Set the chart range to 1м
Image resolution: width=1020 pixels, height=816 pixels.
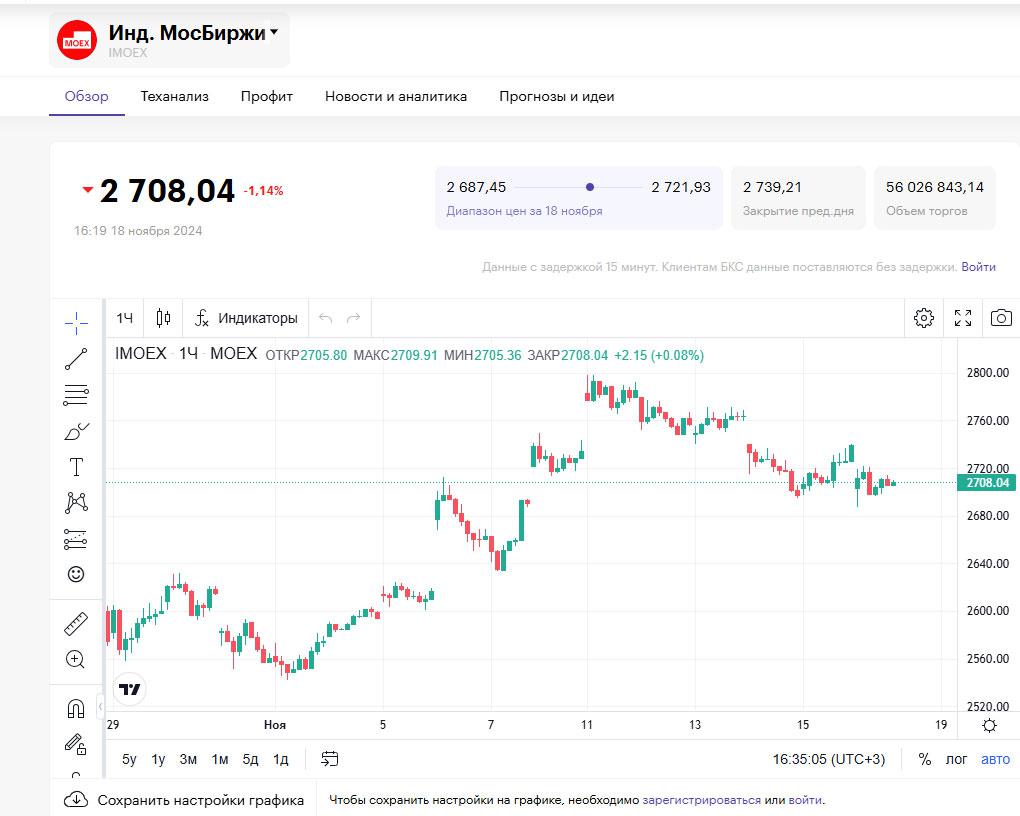tap(220, 759)
